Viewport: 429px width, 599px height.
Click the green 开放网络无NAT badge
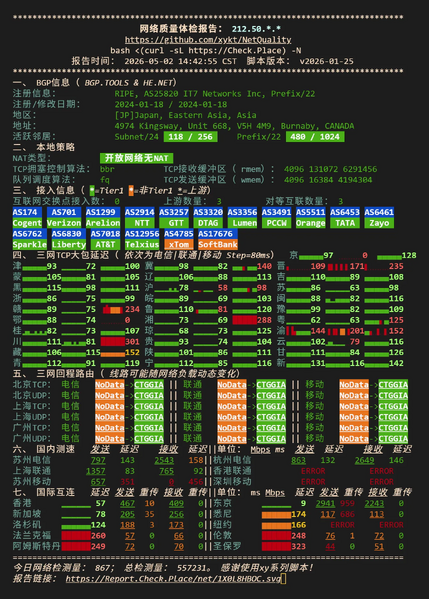click(136, 158)
